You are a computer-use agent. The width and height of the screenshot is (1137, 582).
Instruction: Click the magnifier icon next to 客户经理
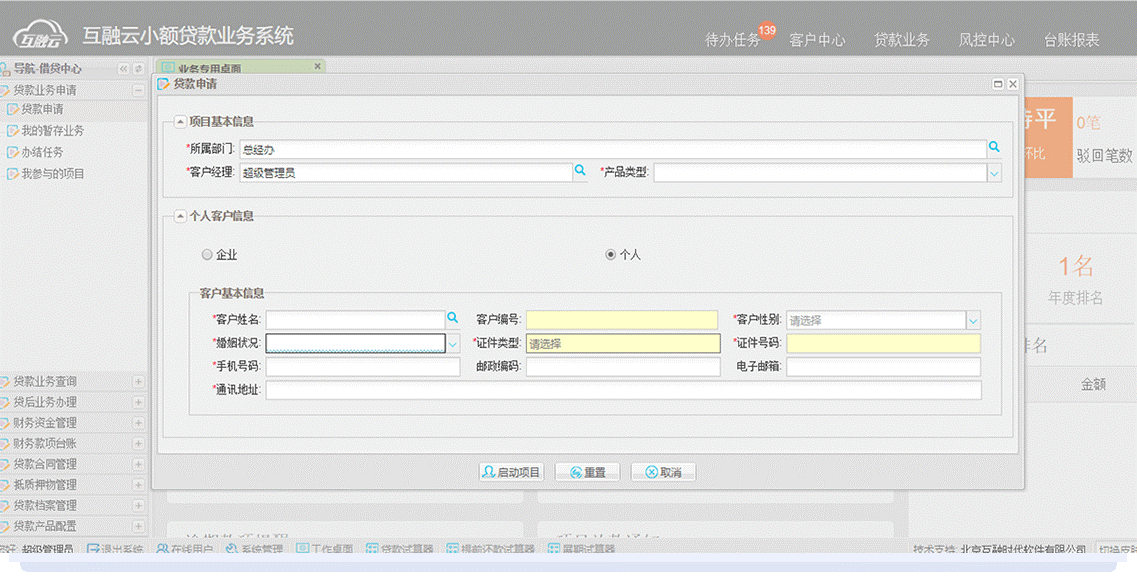[x=579, y=171]
